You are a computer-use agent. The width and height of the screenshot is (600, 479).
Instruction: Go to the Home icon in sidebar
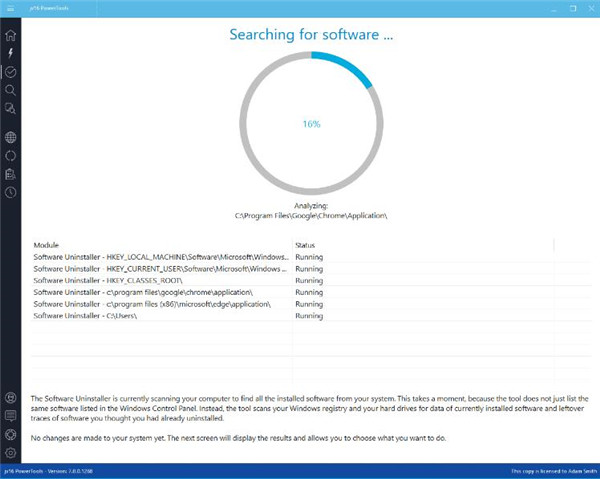10,35
